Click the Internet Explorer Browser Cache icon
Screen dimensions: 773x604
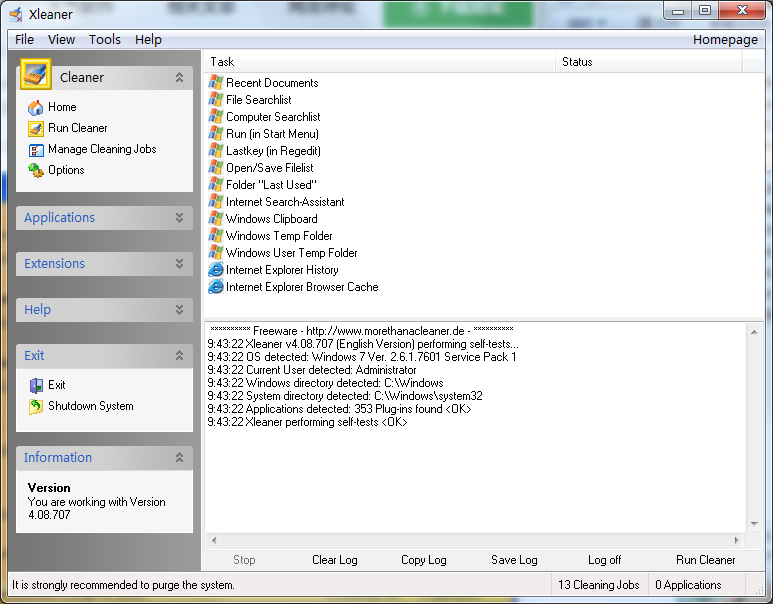[x=215, y=286]
